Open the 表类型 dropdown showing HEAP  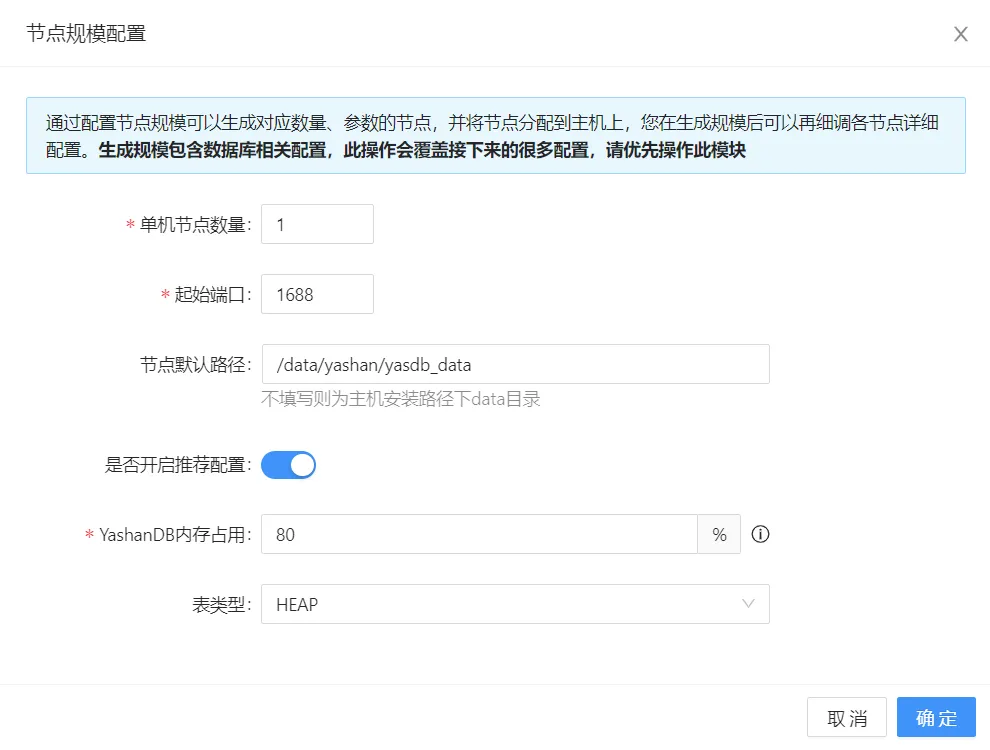(x=515, y=604)
